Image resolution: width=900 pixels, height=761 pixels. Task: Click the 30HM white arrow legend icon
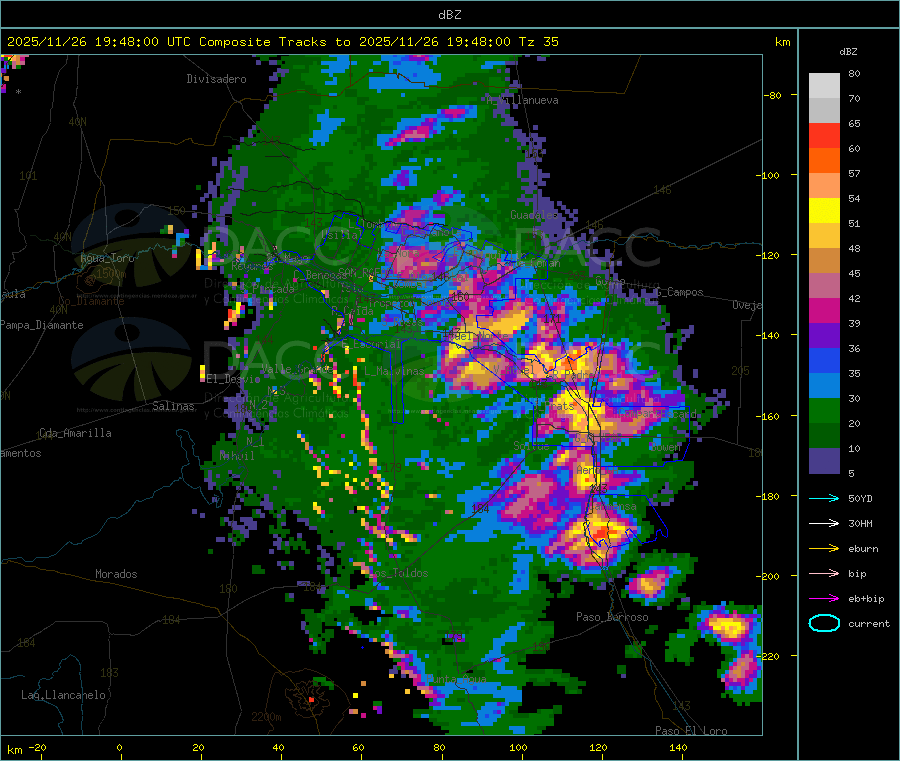(824, 523)
